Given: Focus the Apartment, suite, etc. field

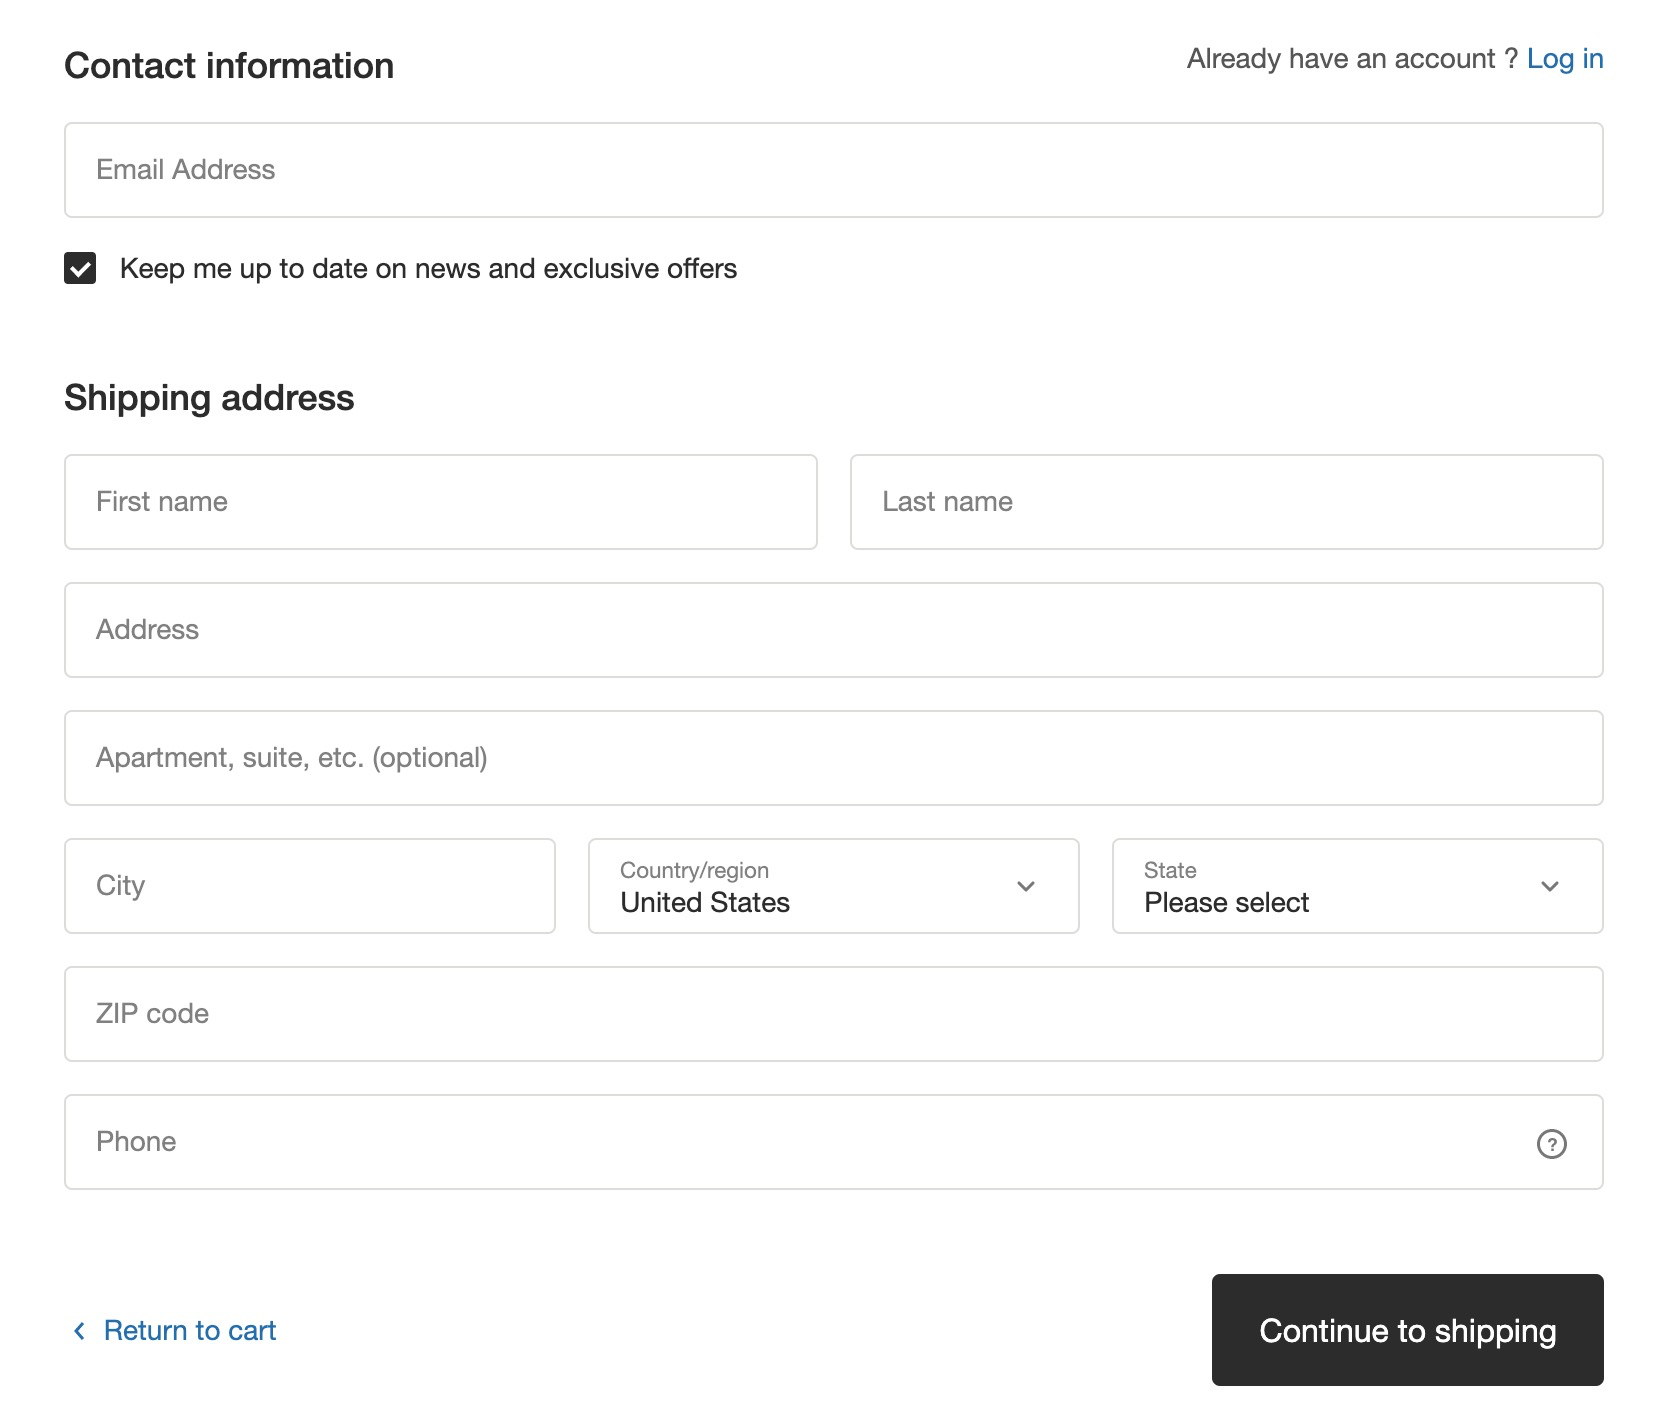Looking at the screenshot, I should coord(833,758).
